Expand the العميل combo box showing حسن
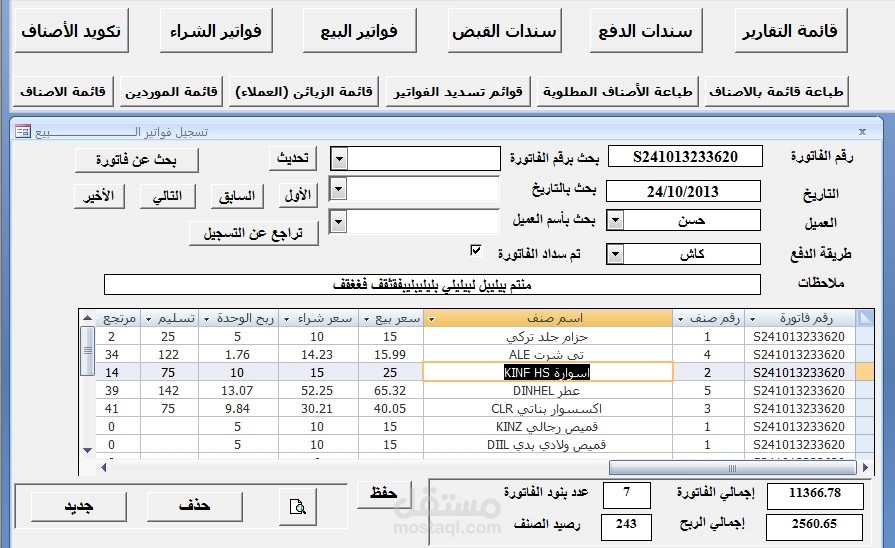Screen dimensions: 895x548 click(615, 220)
